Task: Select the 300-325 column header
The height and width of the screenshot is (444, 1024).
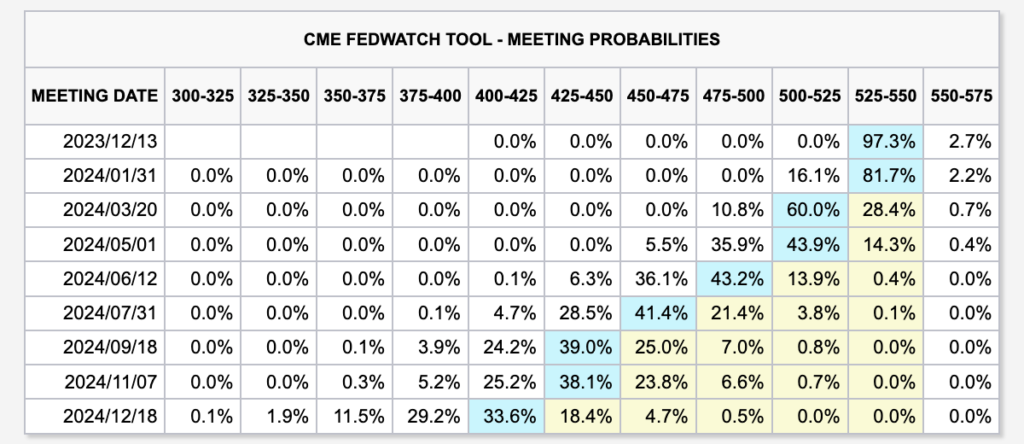Action: tap(201, 96)
